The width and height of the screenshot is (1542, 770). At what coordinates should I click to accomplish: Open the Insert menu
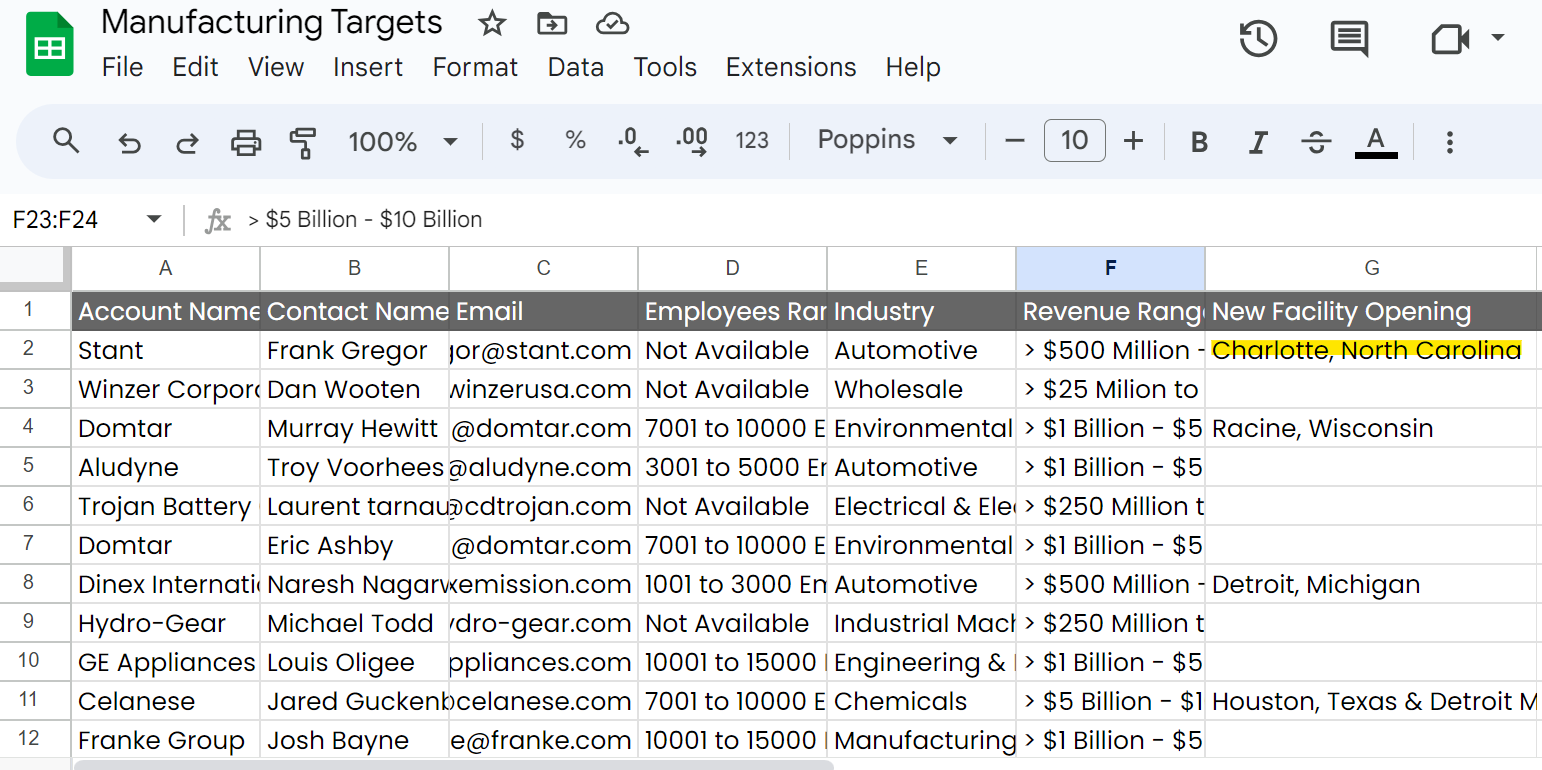368,67
